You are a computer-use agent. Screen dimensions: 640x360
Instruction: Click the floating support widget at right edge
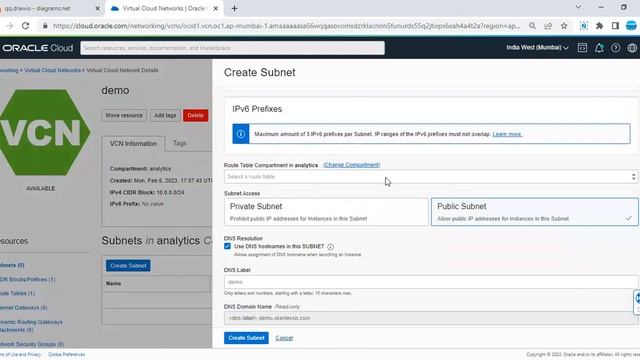pyautogui.click(x=637, y=302)
